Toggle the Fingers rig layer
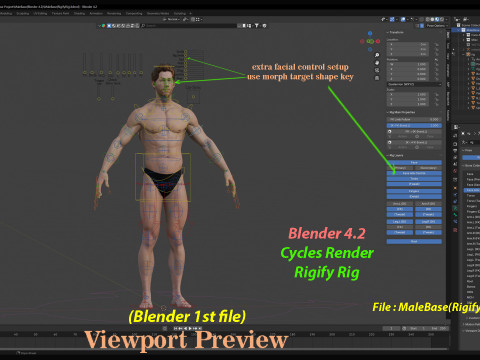Viewport: 480px width, 360px height. point(414,191)
